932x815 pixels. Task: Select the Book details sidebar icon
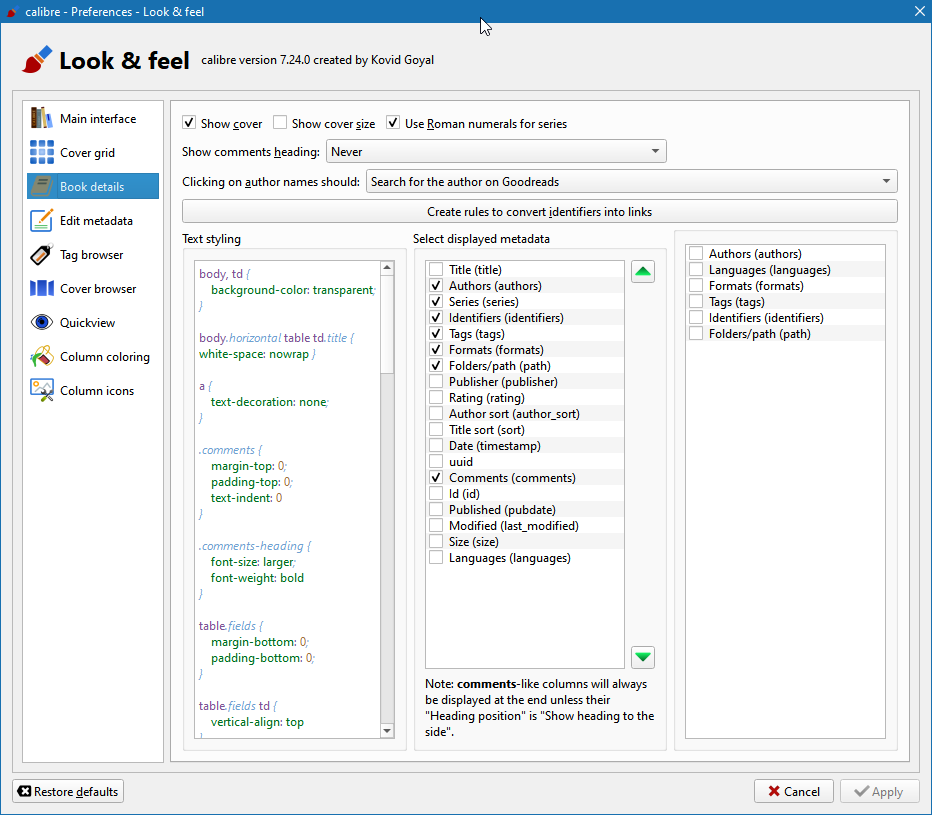pos(42,186)
